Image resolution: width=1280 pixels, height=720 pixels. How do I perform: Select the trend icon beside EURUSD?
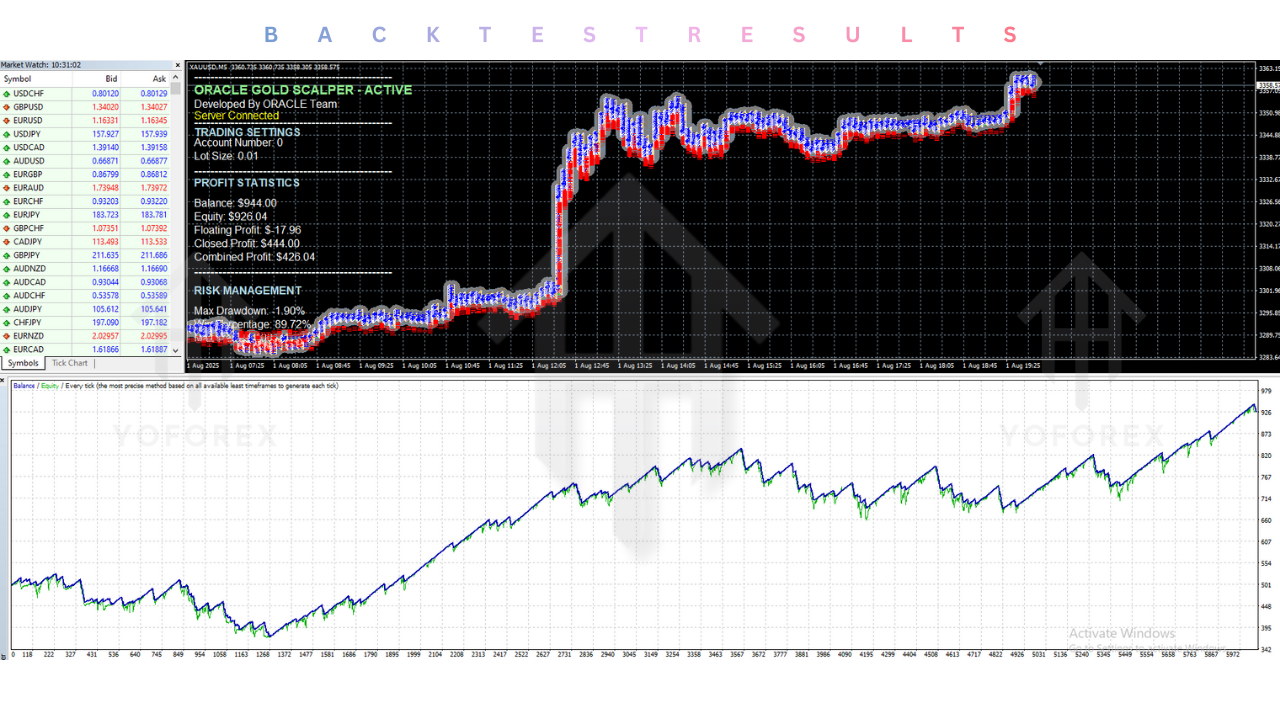[x=8, y=120]
